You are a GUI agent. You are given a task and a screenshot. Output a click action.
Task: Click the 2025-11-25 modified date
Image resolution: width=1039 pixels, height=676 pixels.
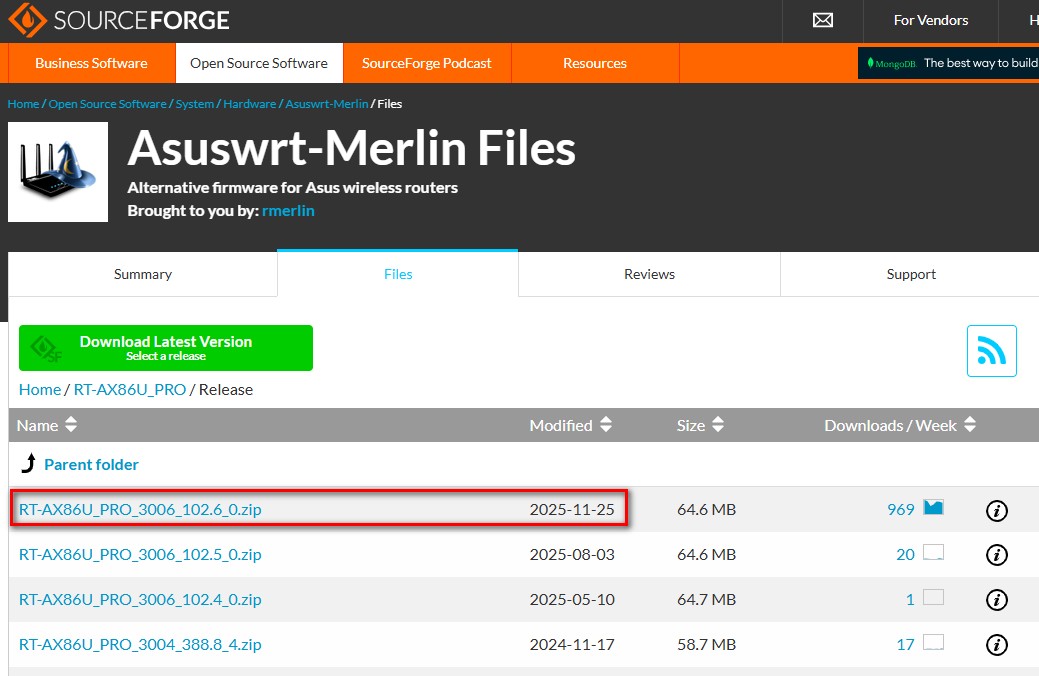(572, 510)
